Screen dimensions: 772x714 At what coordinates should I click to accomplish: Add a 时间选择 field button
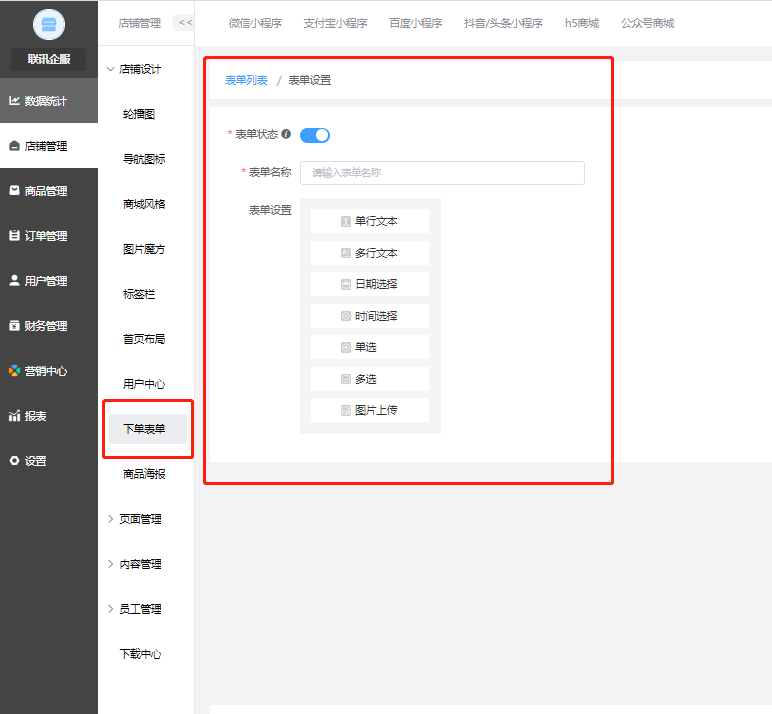pos(370,316)
